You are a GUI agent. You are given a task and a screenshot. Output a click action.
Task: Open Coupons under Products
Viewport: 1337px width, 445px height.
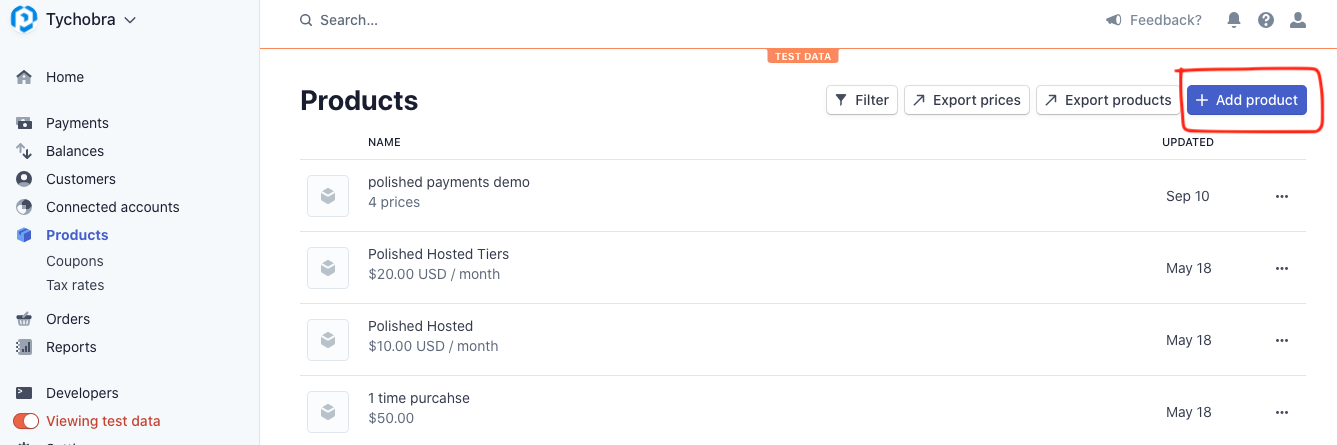[x=75, y=261]
